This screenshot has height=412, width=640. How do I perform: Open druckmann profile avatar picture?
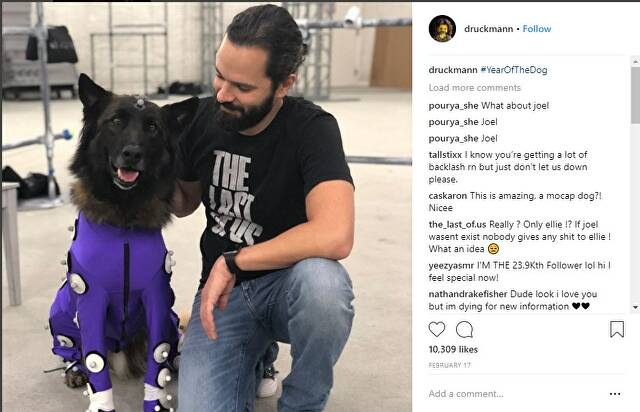click(442, 29)
